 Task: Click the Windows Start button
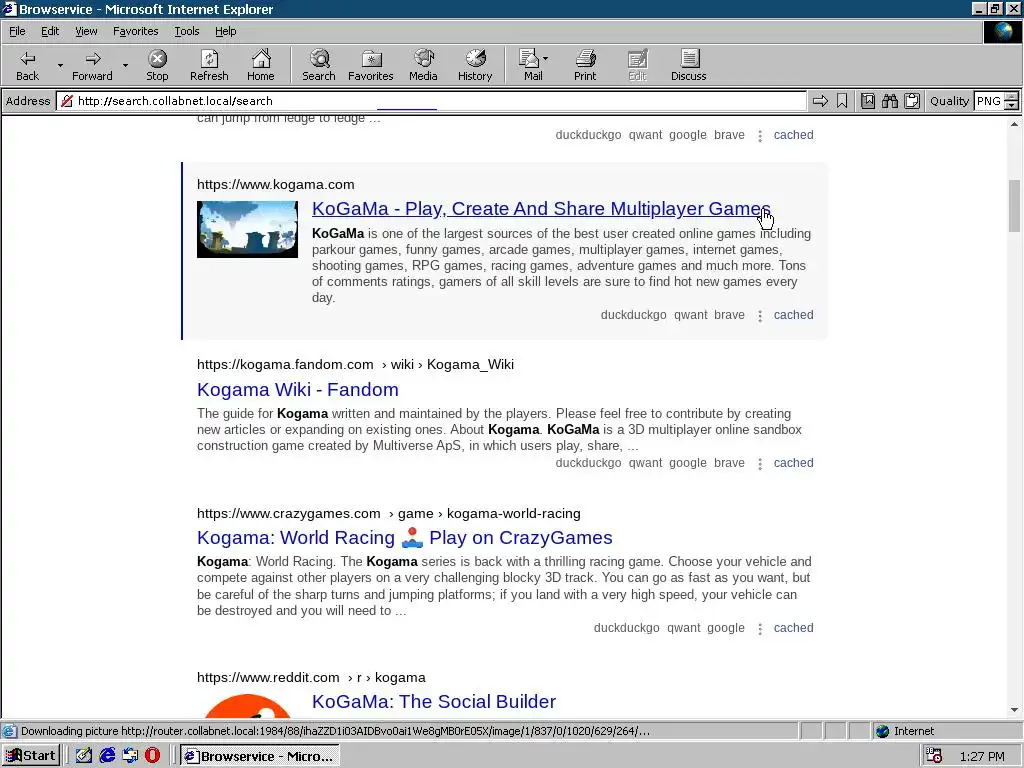(31, 756)
